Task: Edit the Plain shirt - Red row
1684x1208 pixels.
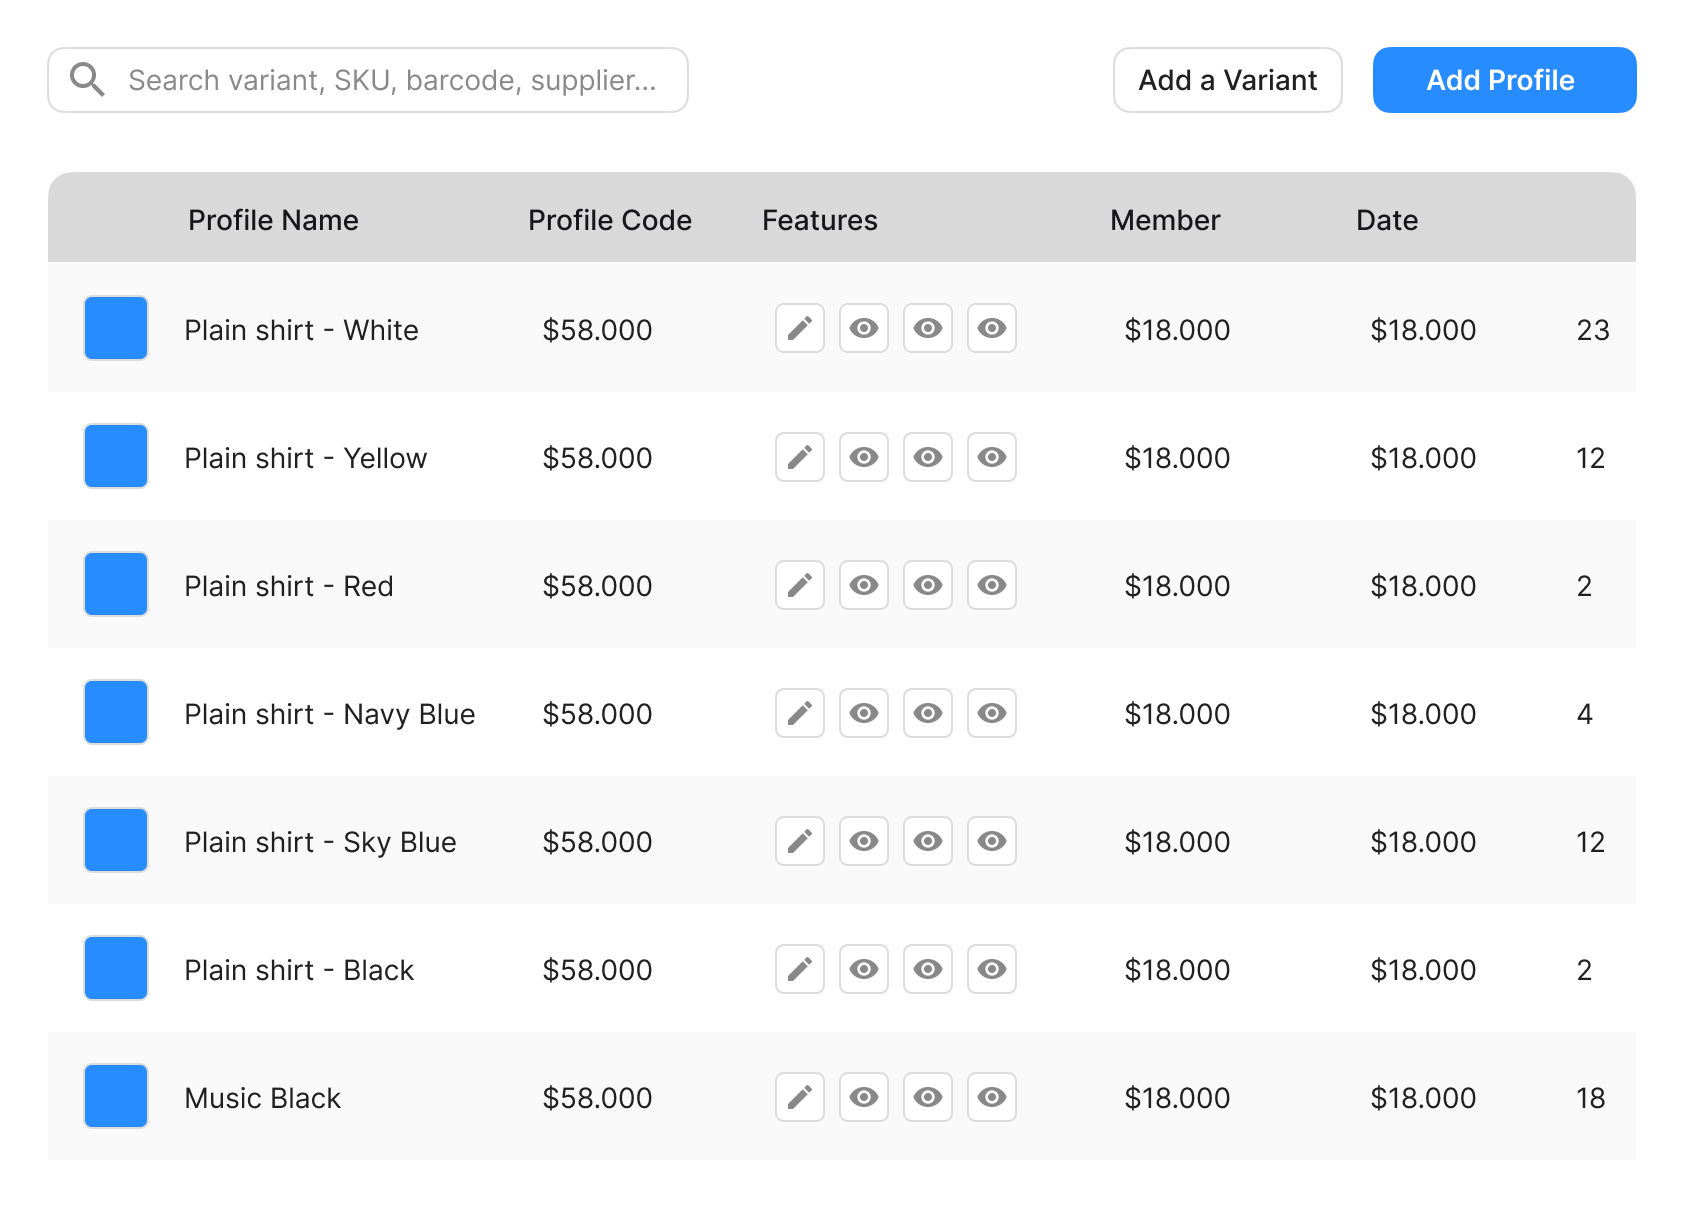Action: coord(799,585)
